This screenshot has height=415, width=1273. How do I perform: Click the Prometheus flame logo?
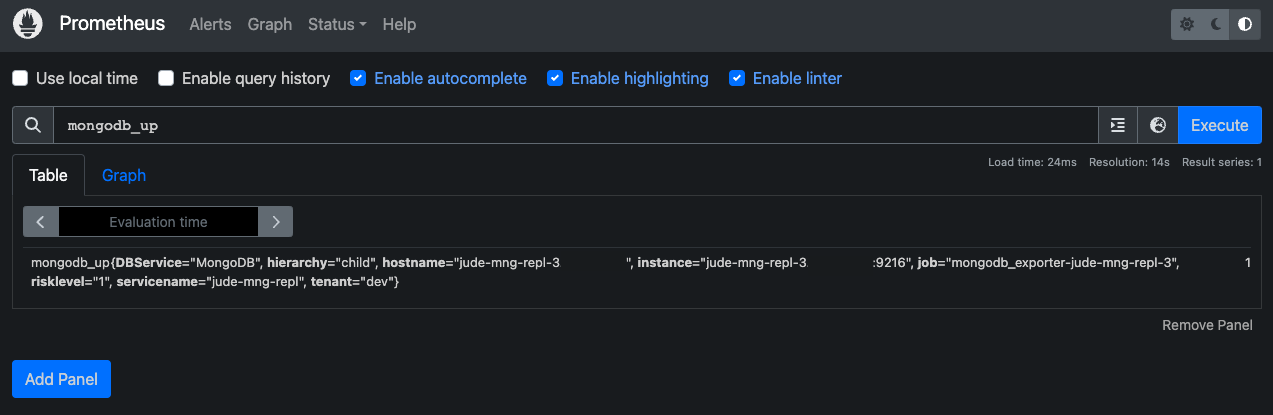pos(27,25)
